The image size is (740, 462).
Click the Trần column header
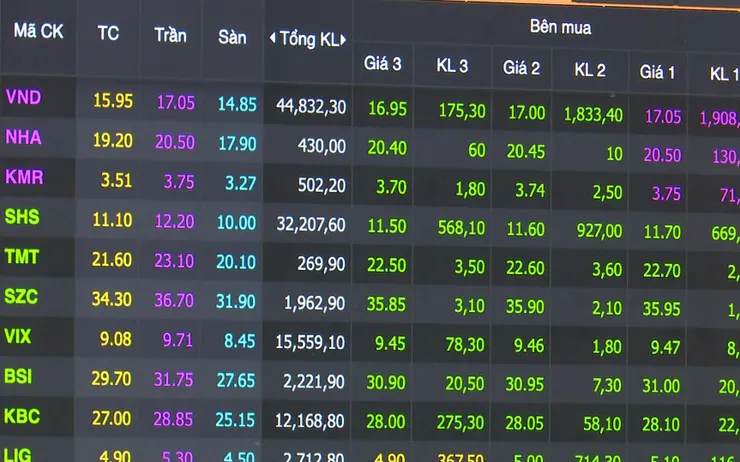170,35
